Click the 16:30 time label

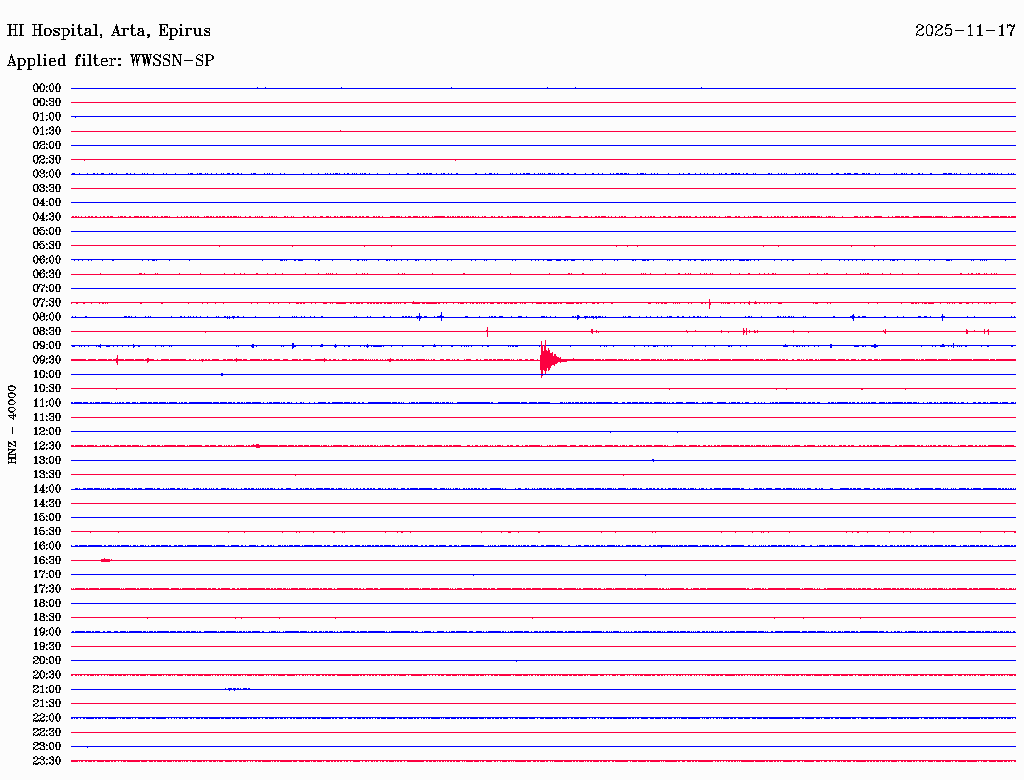tap(47, 560)
